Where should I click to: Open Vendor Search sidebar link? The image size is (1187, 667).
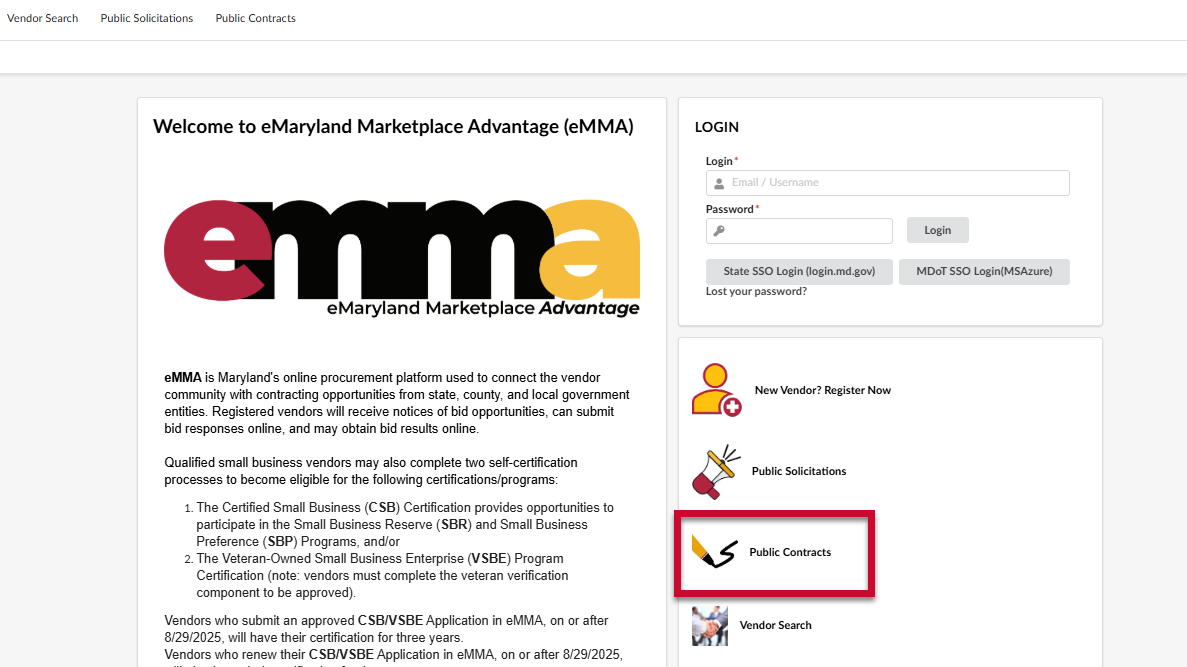pos(775,625)
